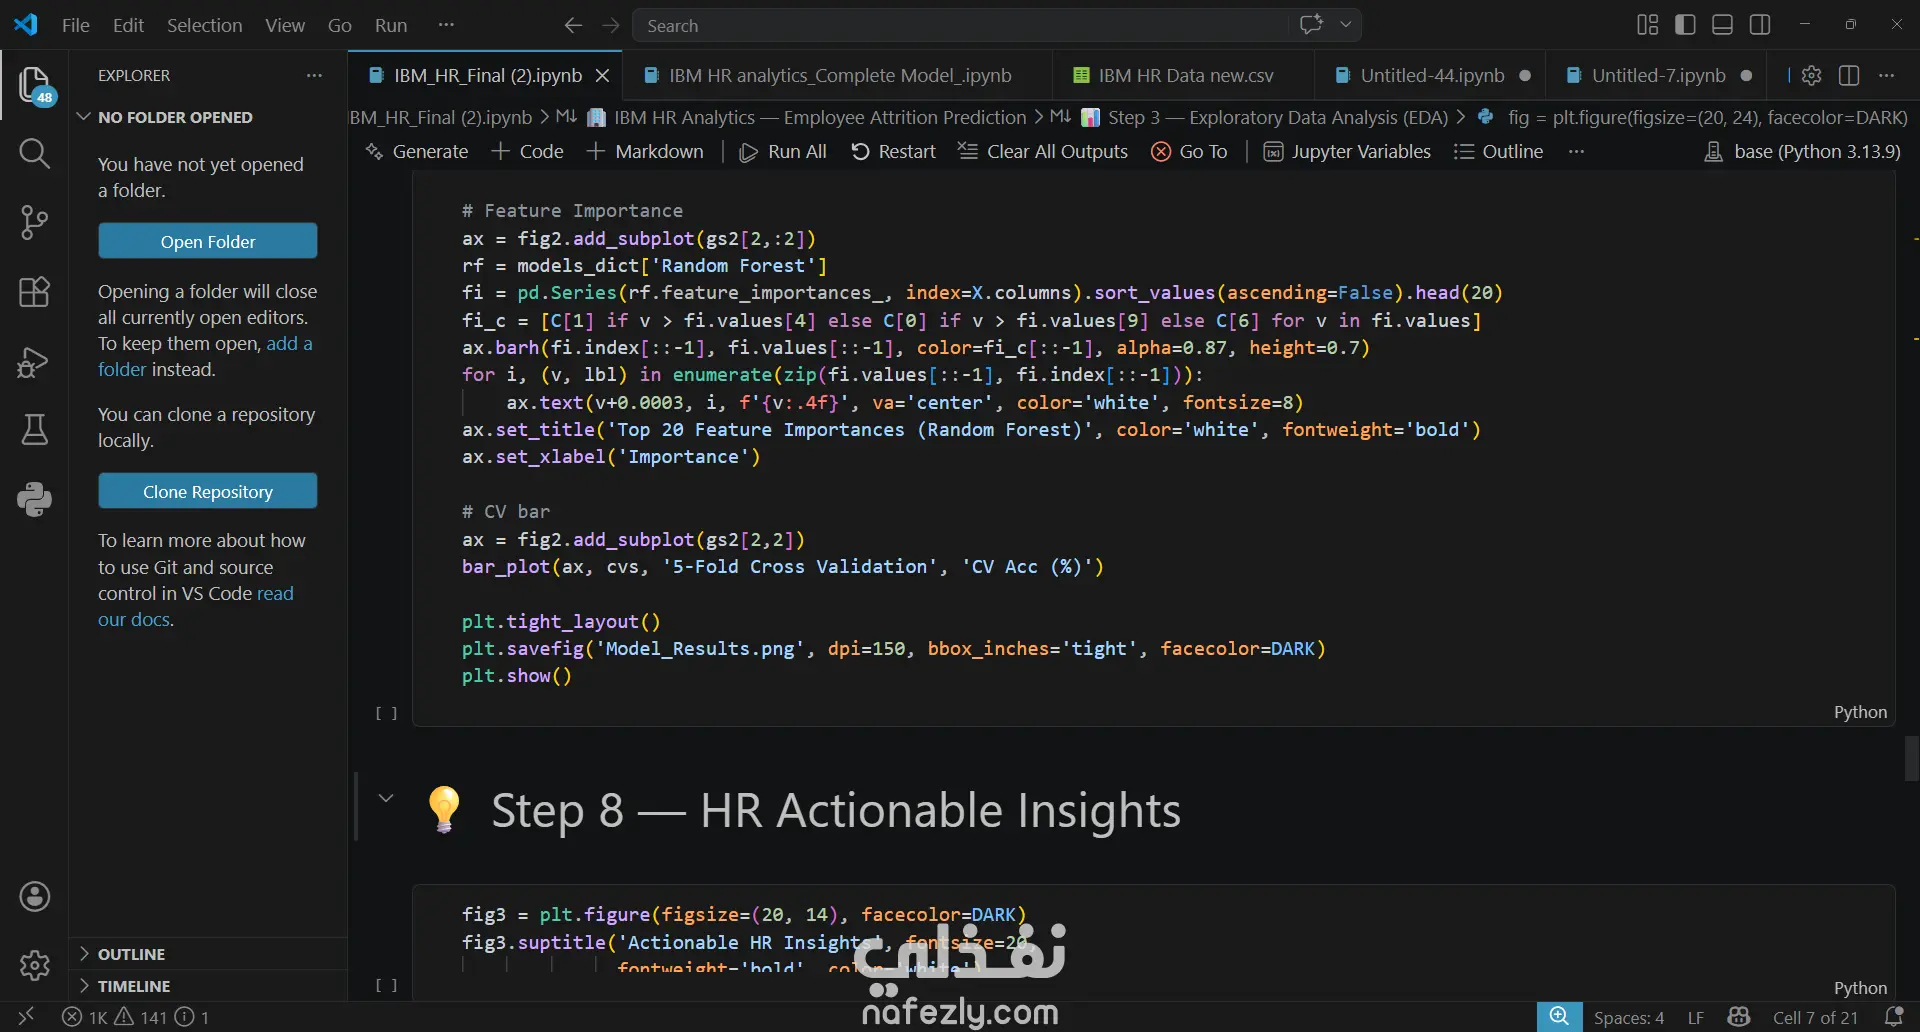
Task: Click the zoom status bar icon
Action: [1559, 1017]
